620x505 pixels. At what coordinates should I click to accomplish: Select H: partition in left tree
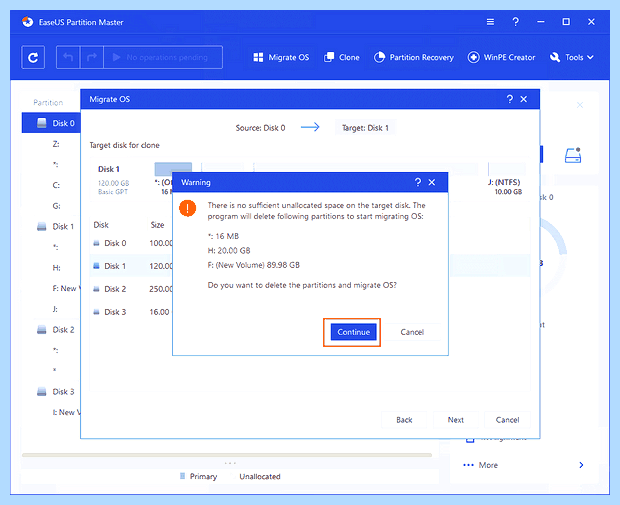click(56, 268)
